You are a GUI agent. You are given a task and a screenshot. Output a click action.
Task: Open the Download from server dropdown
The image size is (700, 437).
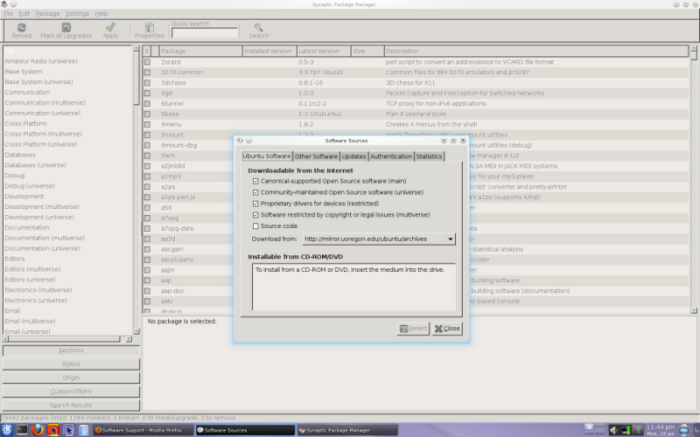[379, 239]
